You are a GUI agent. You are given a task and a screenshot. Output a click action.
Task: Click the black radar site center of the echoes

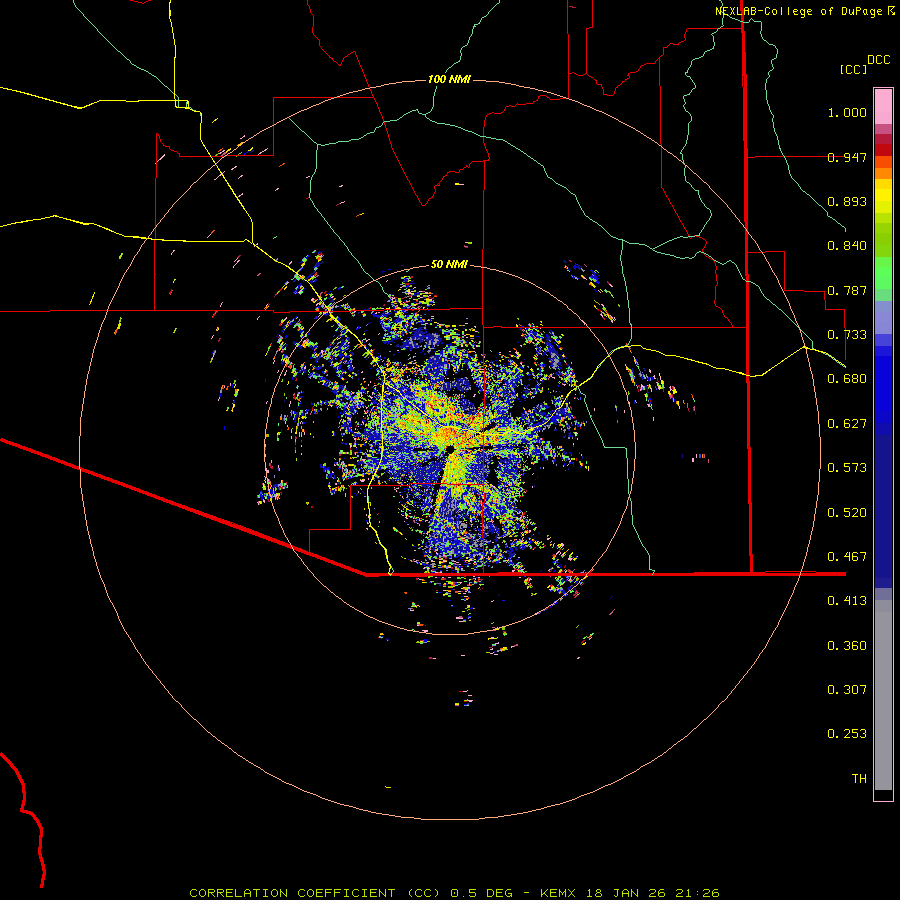(x=449, y=449)
